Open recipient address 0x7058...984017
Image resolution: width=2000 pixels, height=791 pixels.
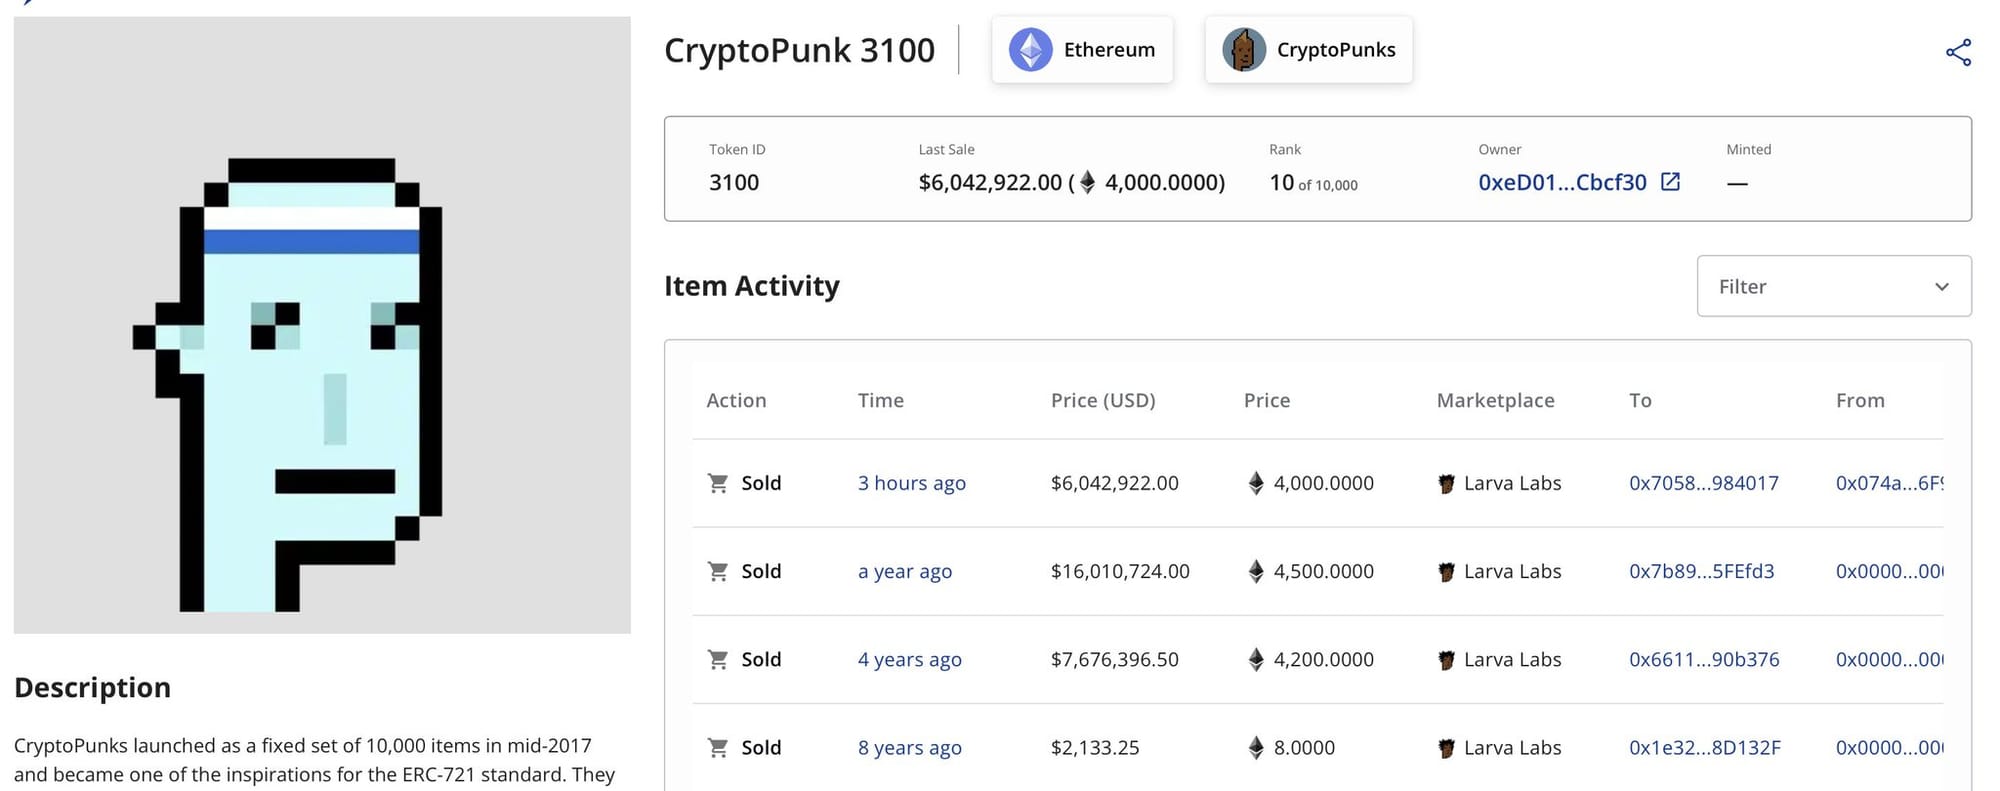(1704, 483)
